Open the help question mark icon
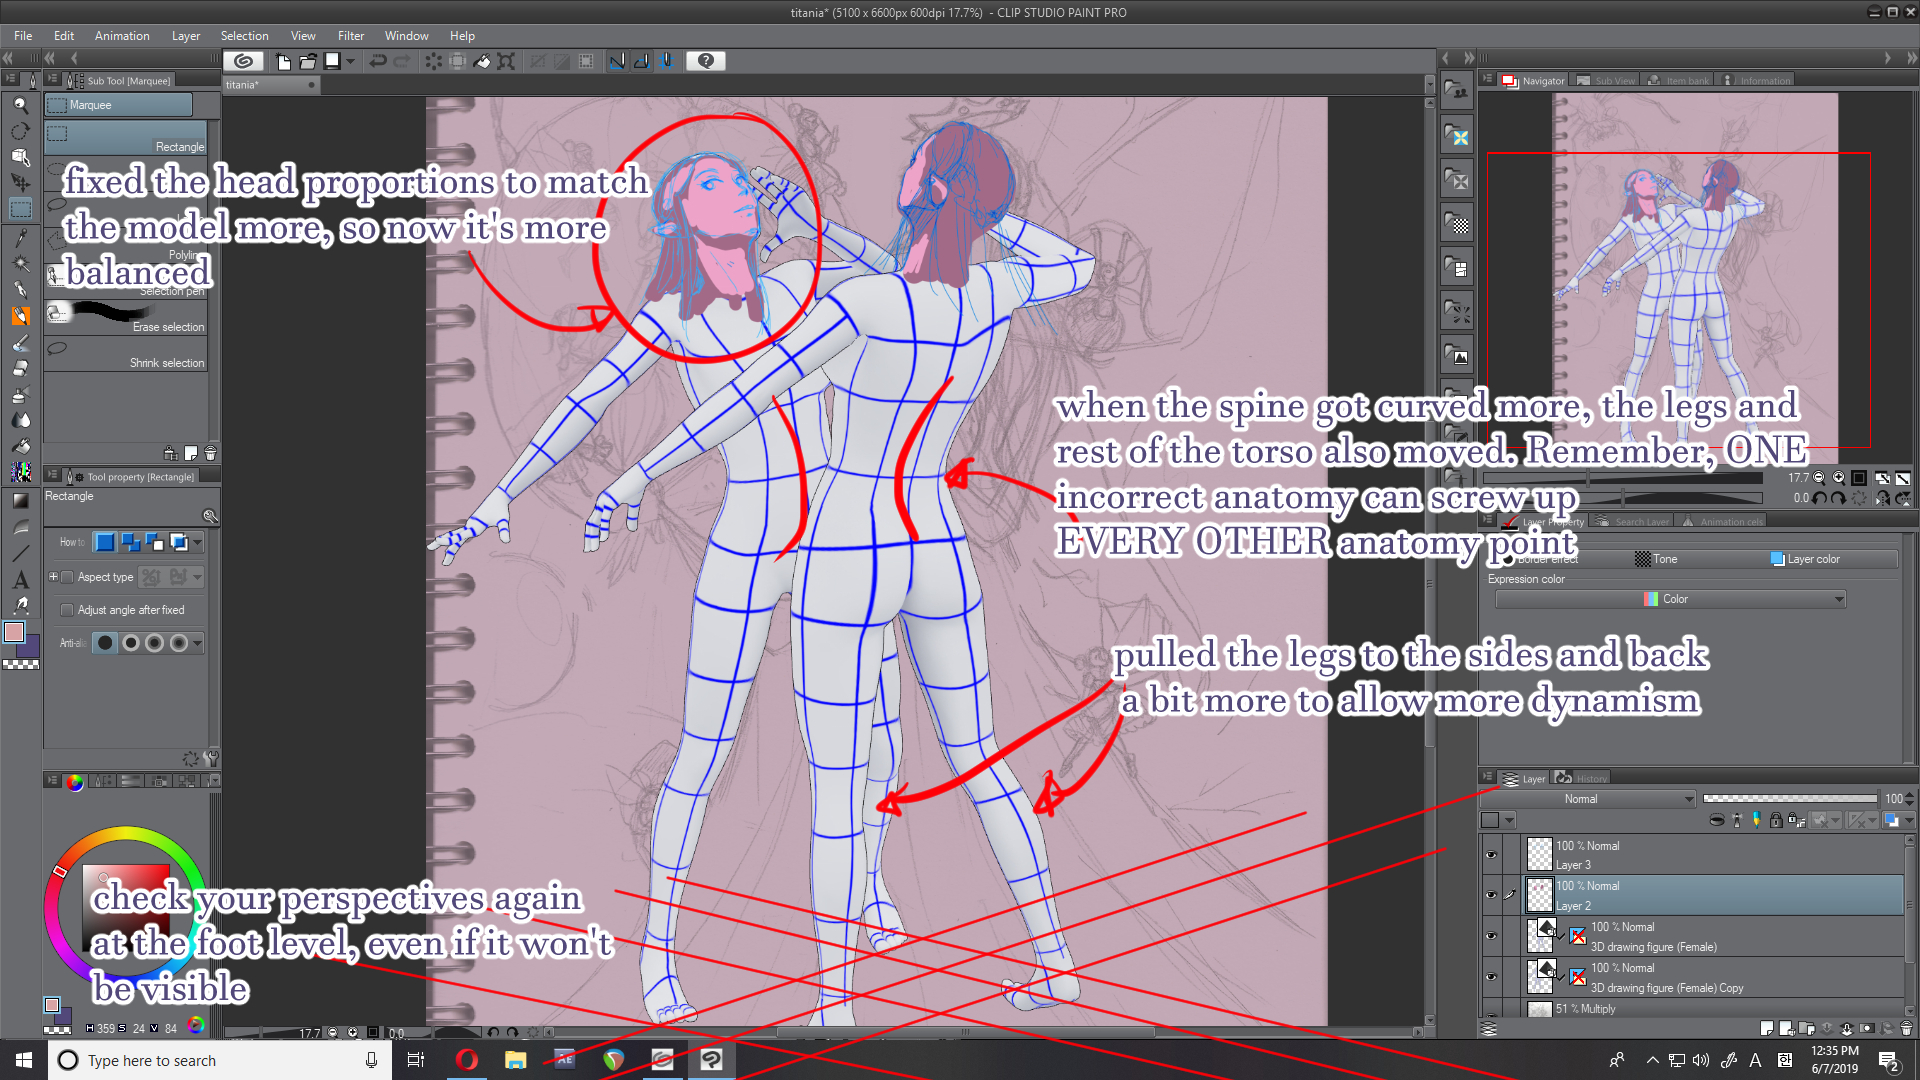The height and width of the screenshot is (1080, 1920). [706, 61]
